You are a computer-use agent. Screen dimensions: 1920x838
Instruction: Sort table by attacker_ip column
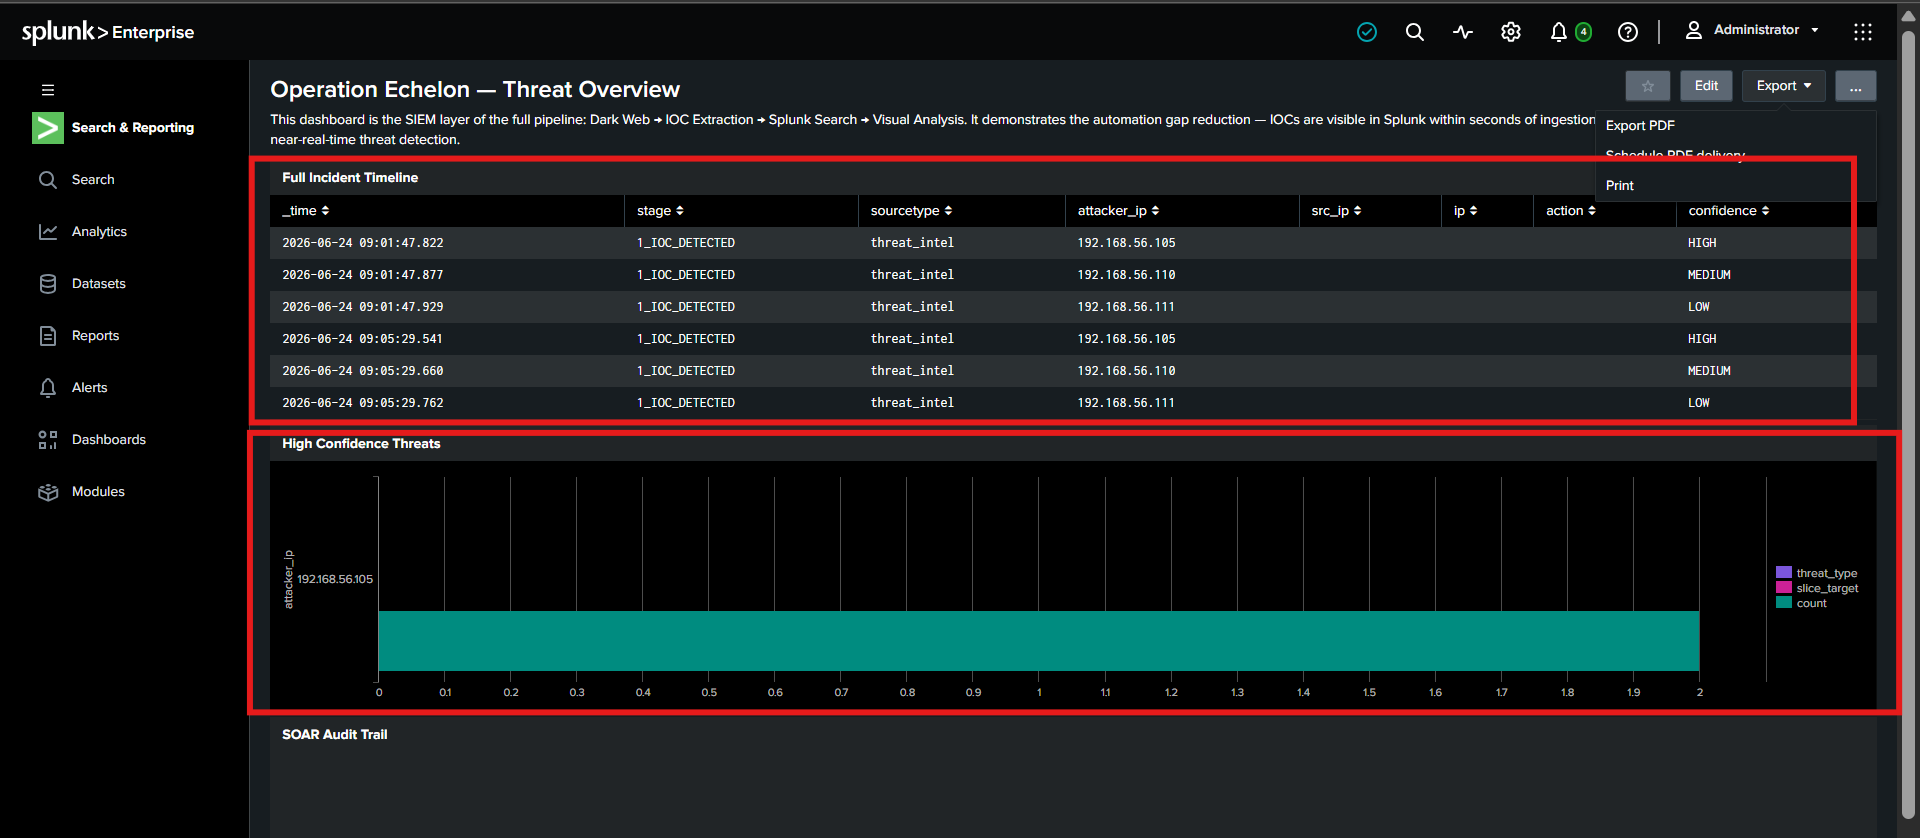[x=1118, y=211]
